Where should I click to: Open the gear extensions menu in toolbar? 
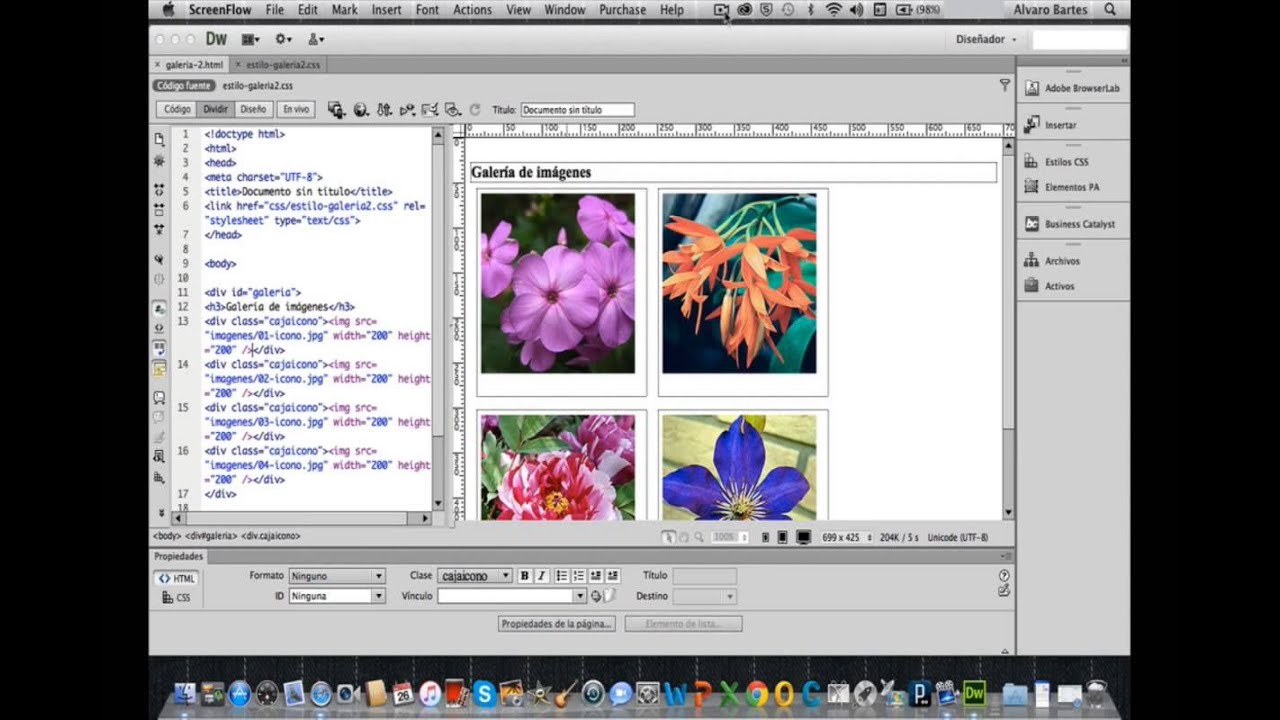283,39
